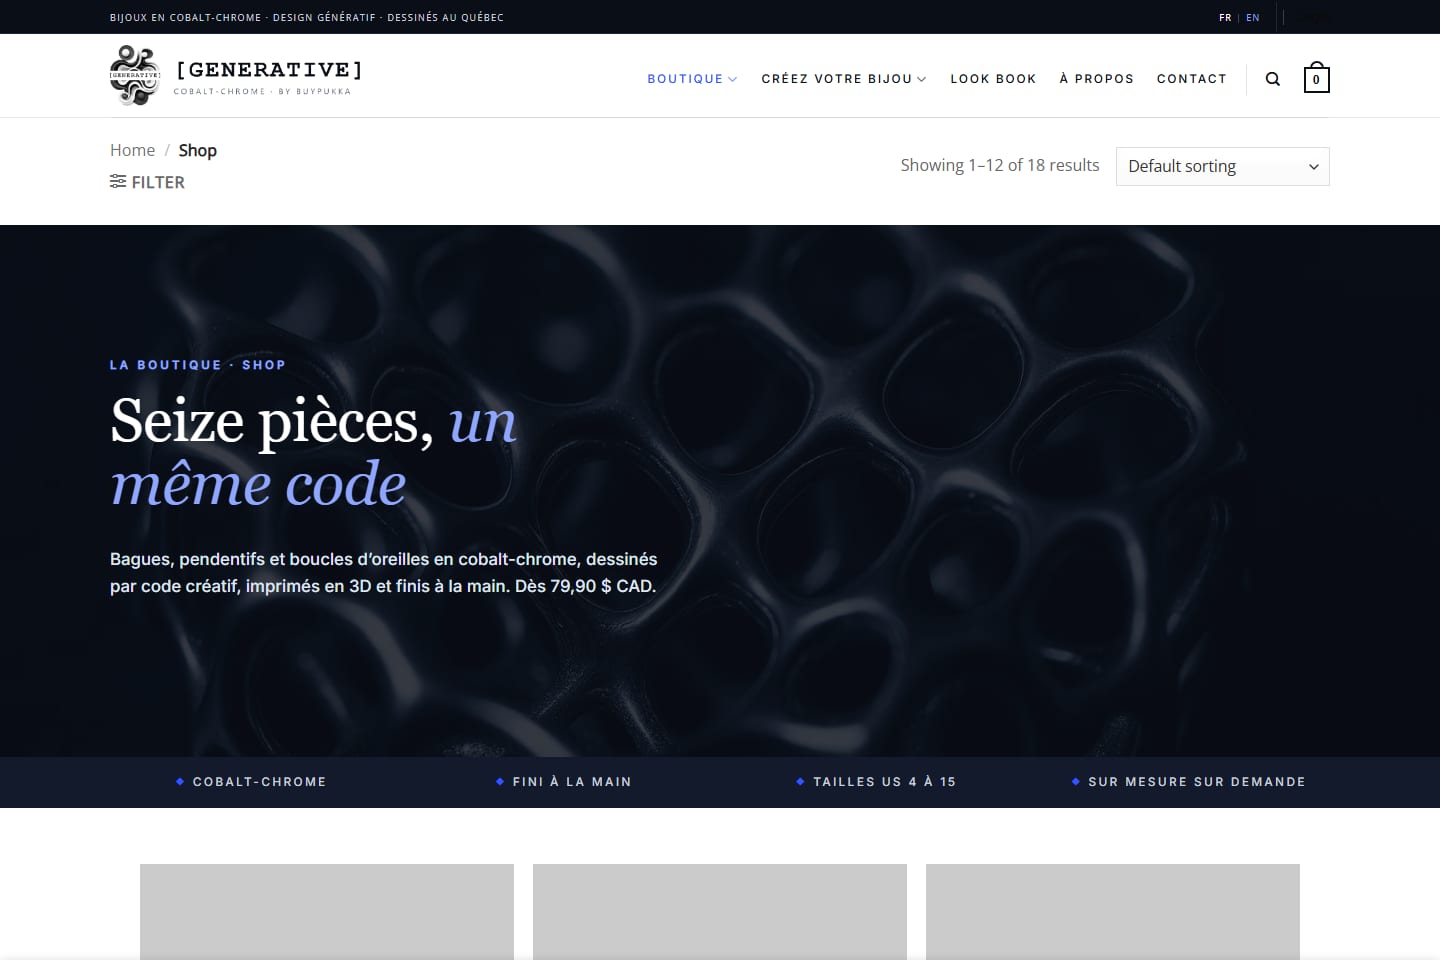Open the Filter panel button
1440x960 pixels.
[147, 182]
